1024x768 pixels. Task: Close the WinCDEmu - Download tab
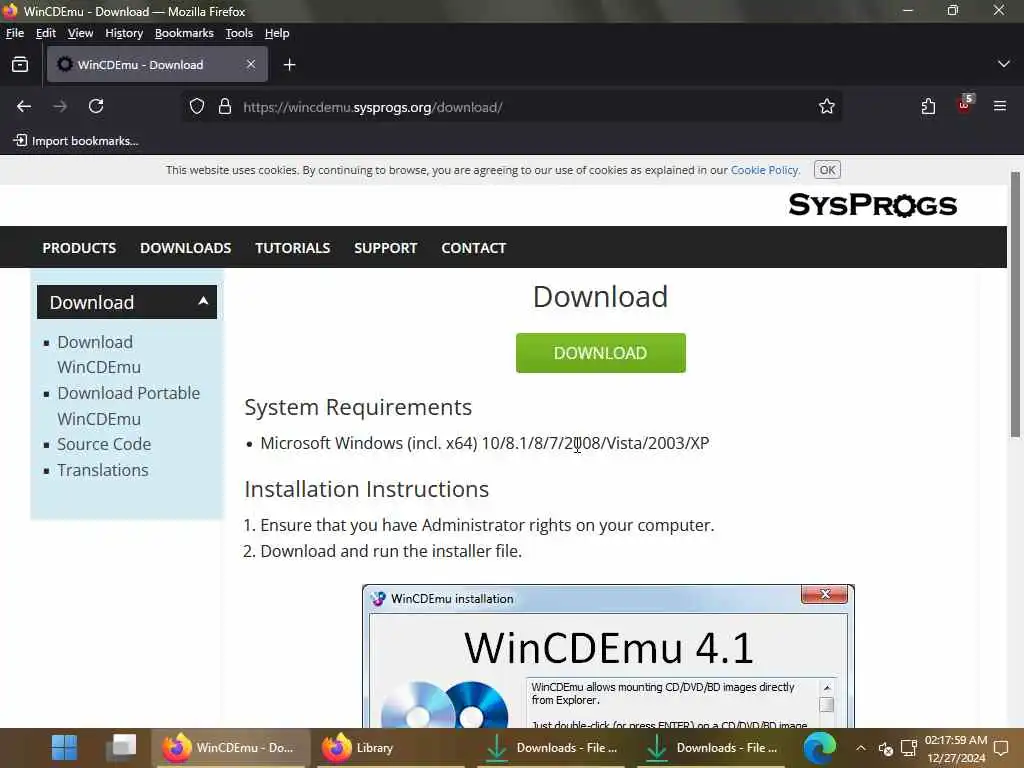pos(251,64)
